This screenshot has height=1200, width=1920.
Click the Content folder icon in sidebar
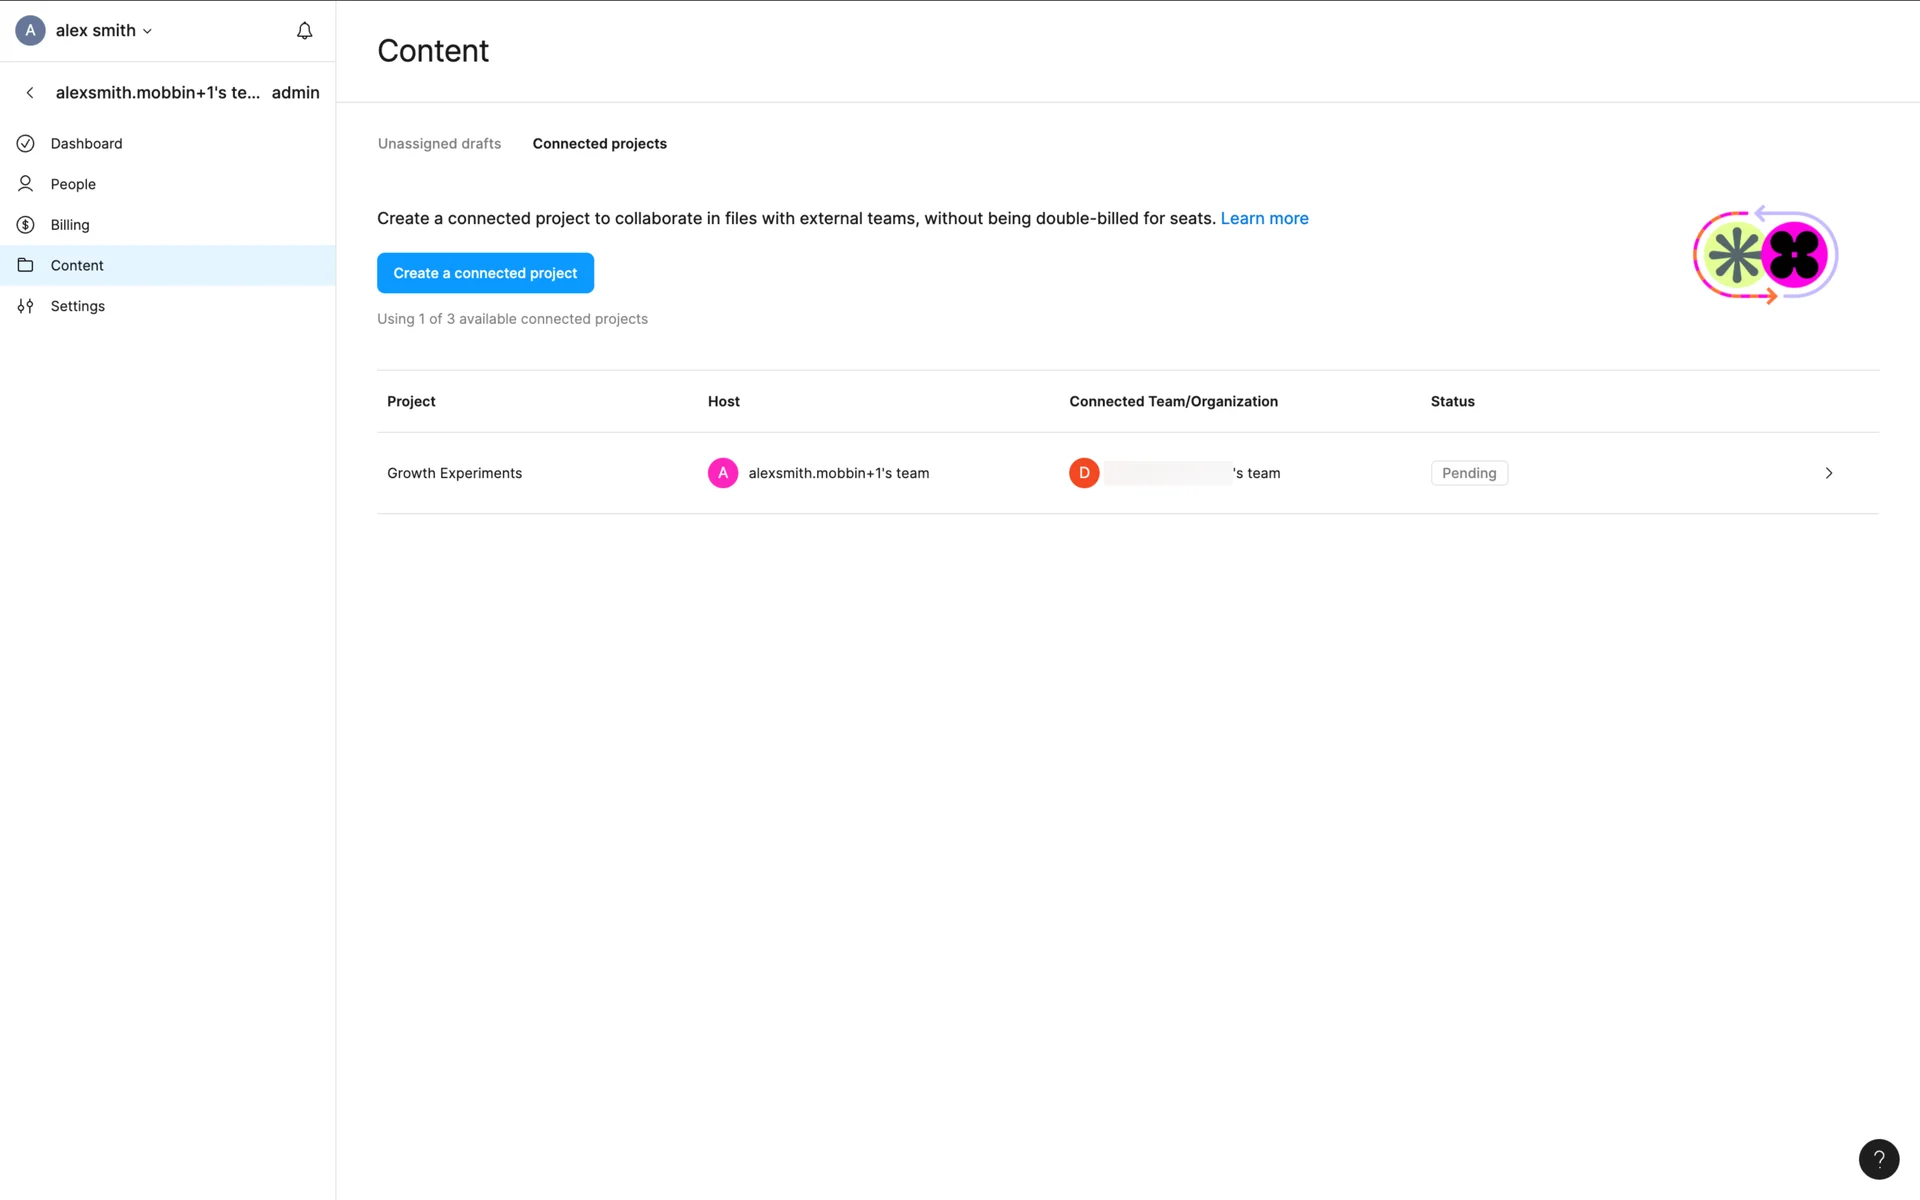click(26, 265)
